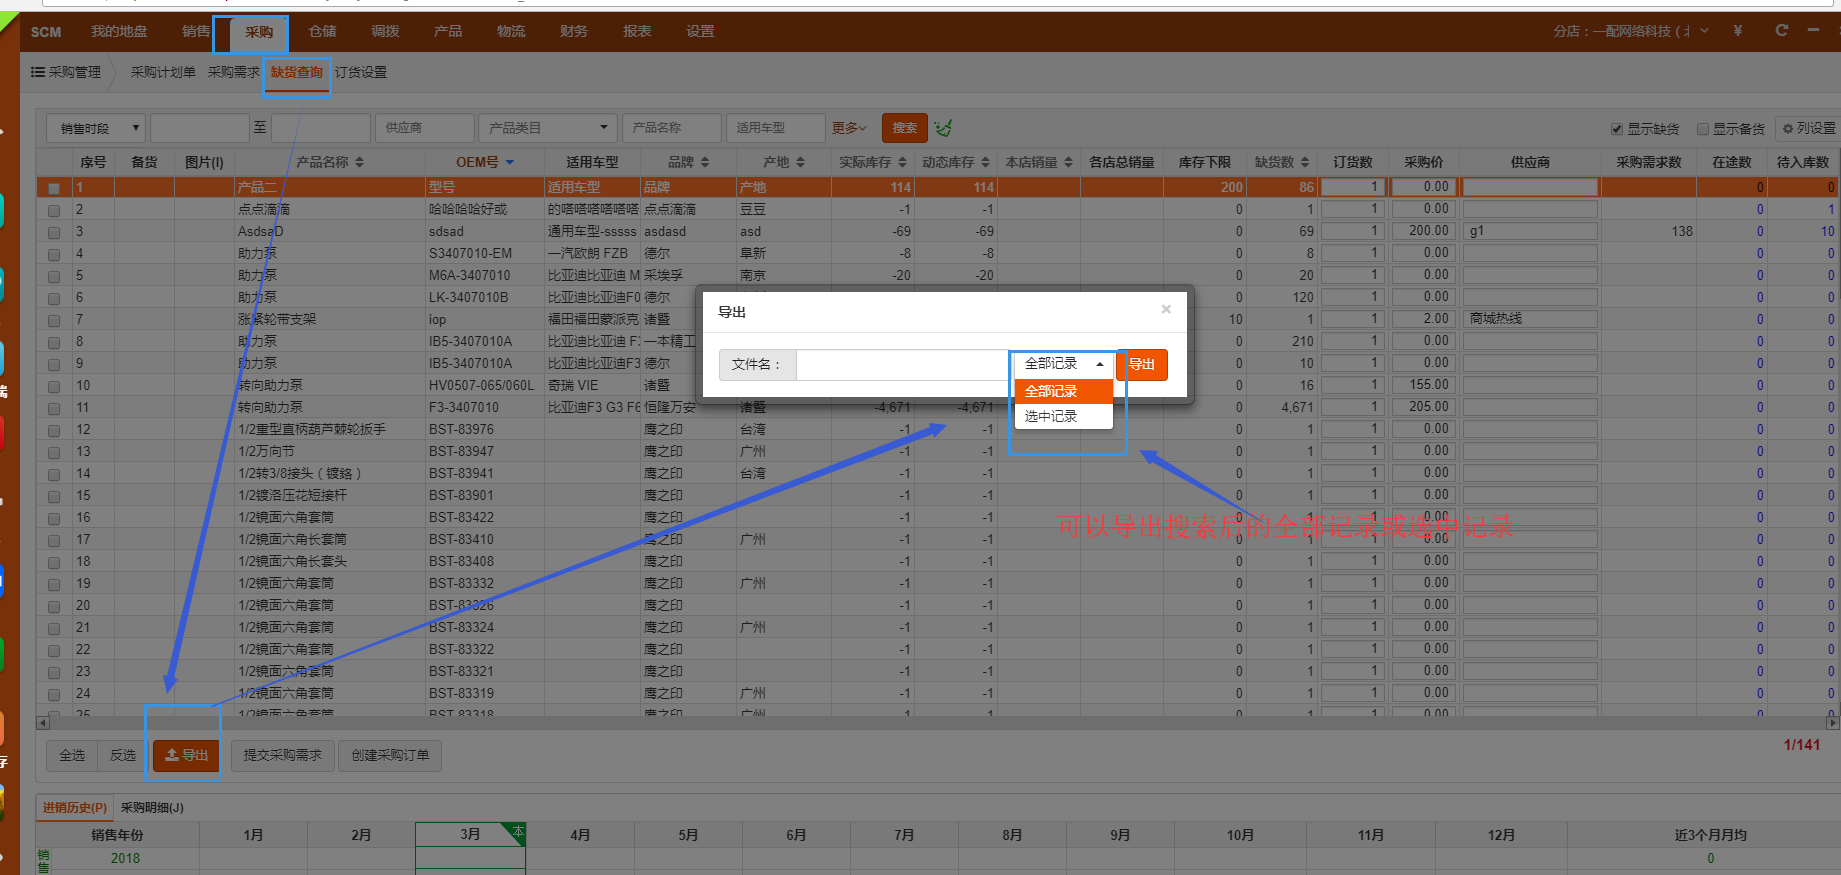This screenshot has width=1841, height=875.
Task: Uncheck the 显示缺货 checkbox
Action: [1617, 129]
